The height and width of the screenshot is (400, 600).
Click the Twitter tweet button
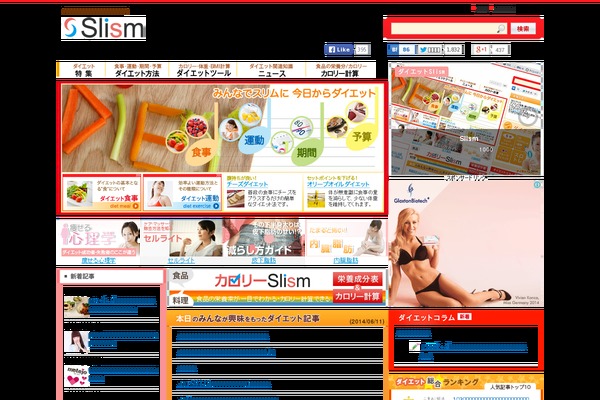pos(430,49)
